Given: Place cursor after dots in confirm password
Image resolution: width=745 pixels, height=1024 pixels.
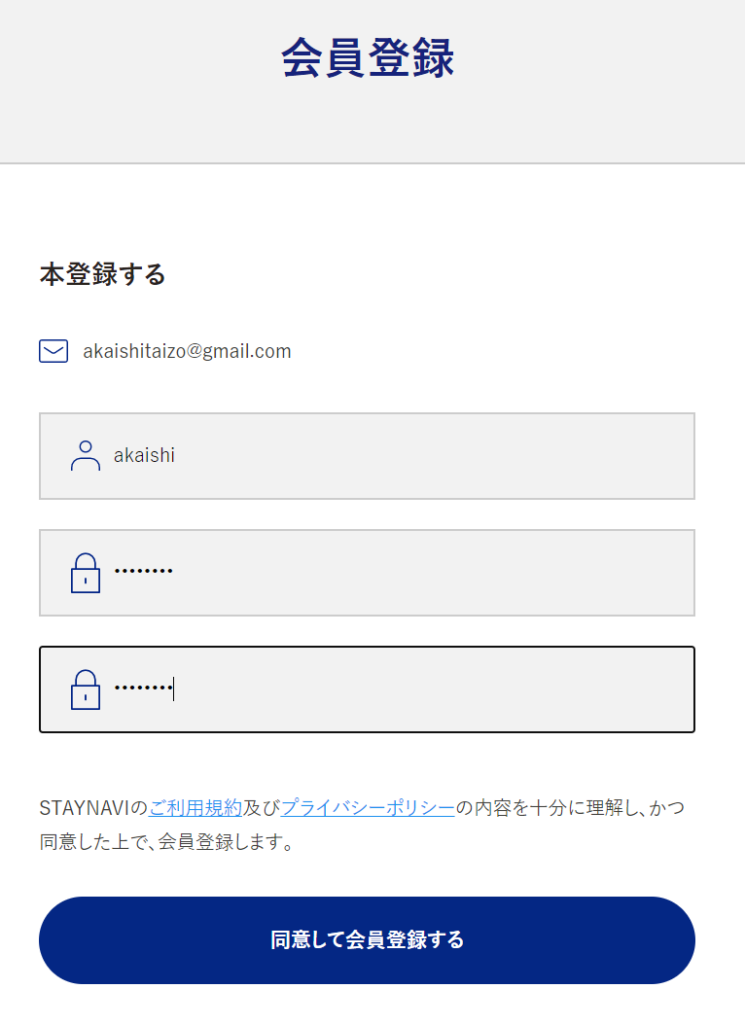Looking at the screenshot, I should click(174, 689).
